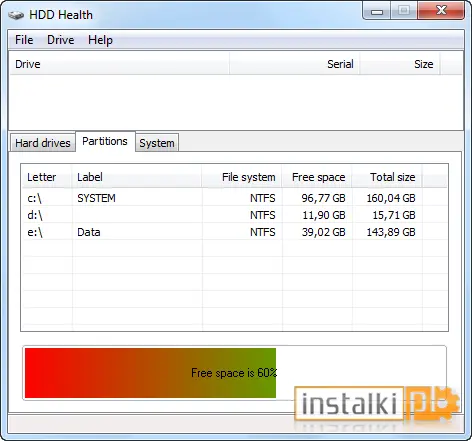Click the 143,89 GB total size value
472x441 pixels.
coord(391,232)
